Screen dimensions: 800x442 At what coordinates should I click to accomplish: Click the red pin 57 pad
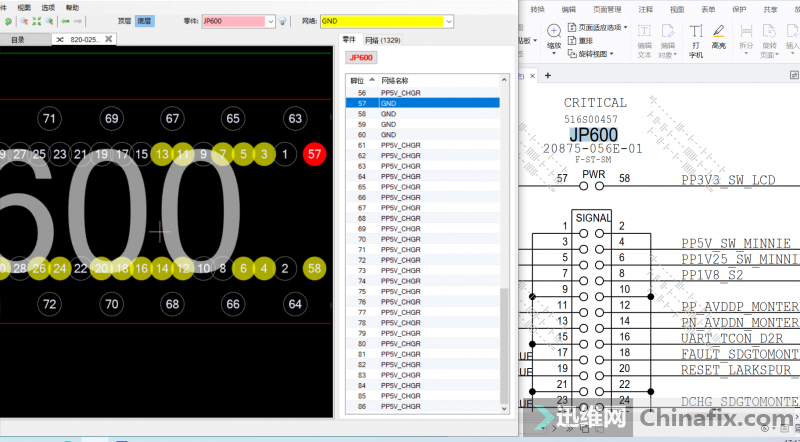pyautogui.click(x=315, y=154)
